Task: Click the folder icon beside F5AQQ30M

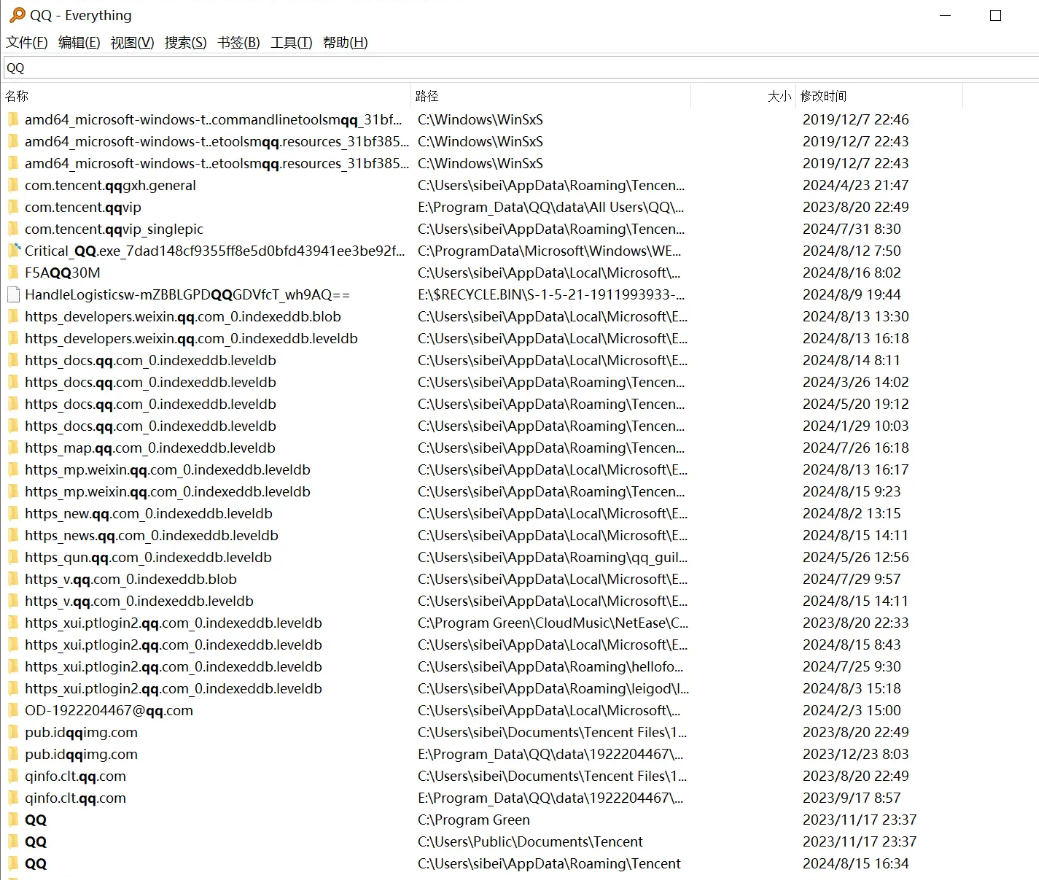Action: (13, 273)
